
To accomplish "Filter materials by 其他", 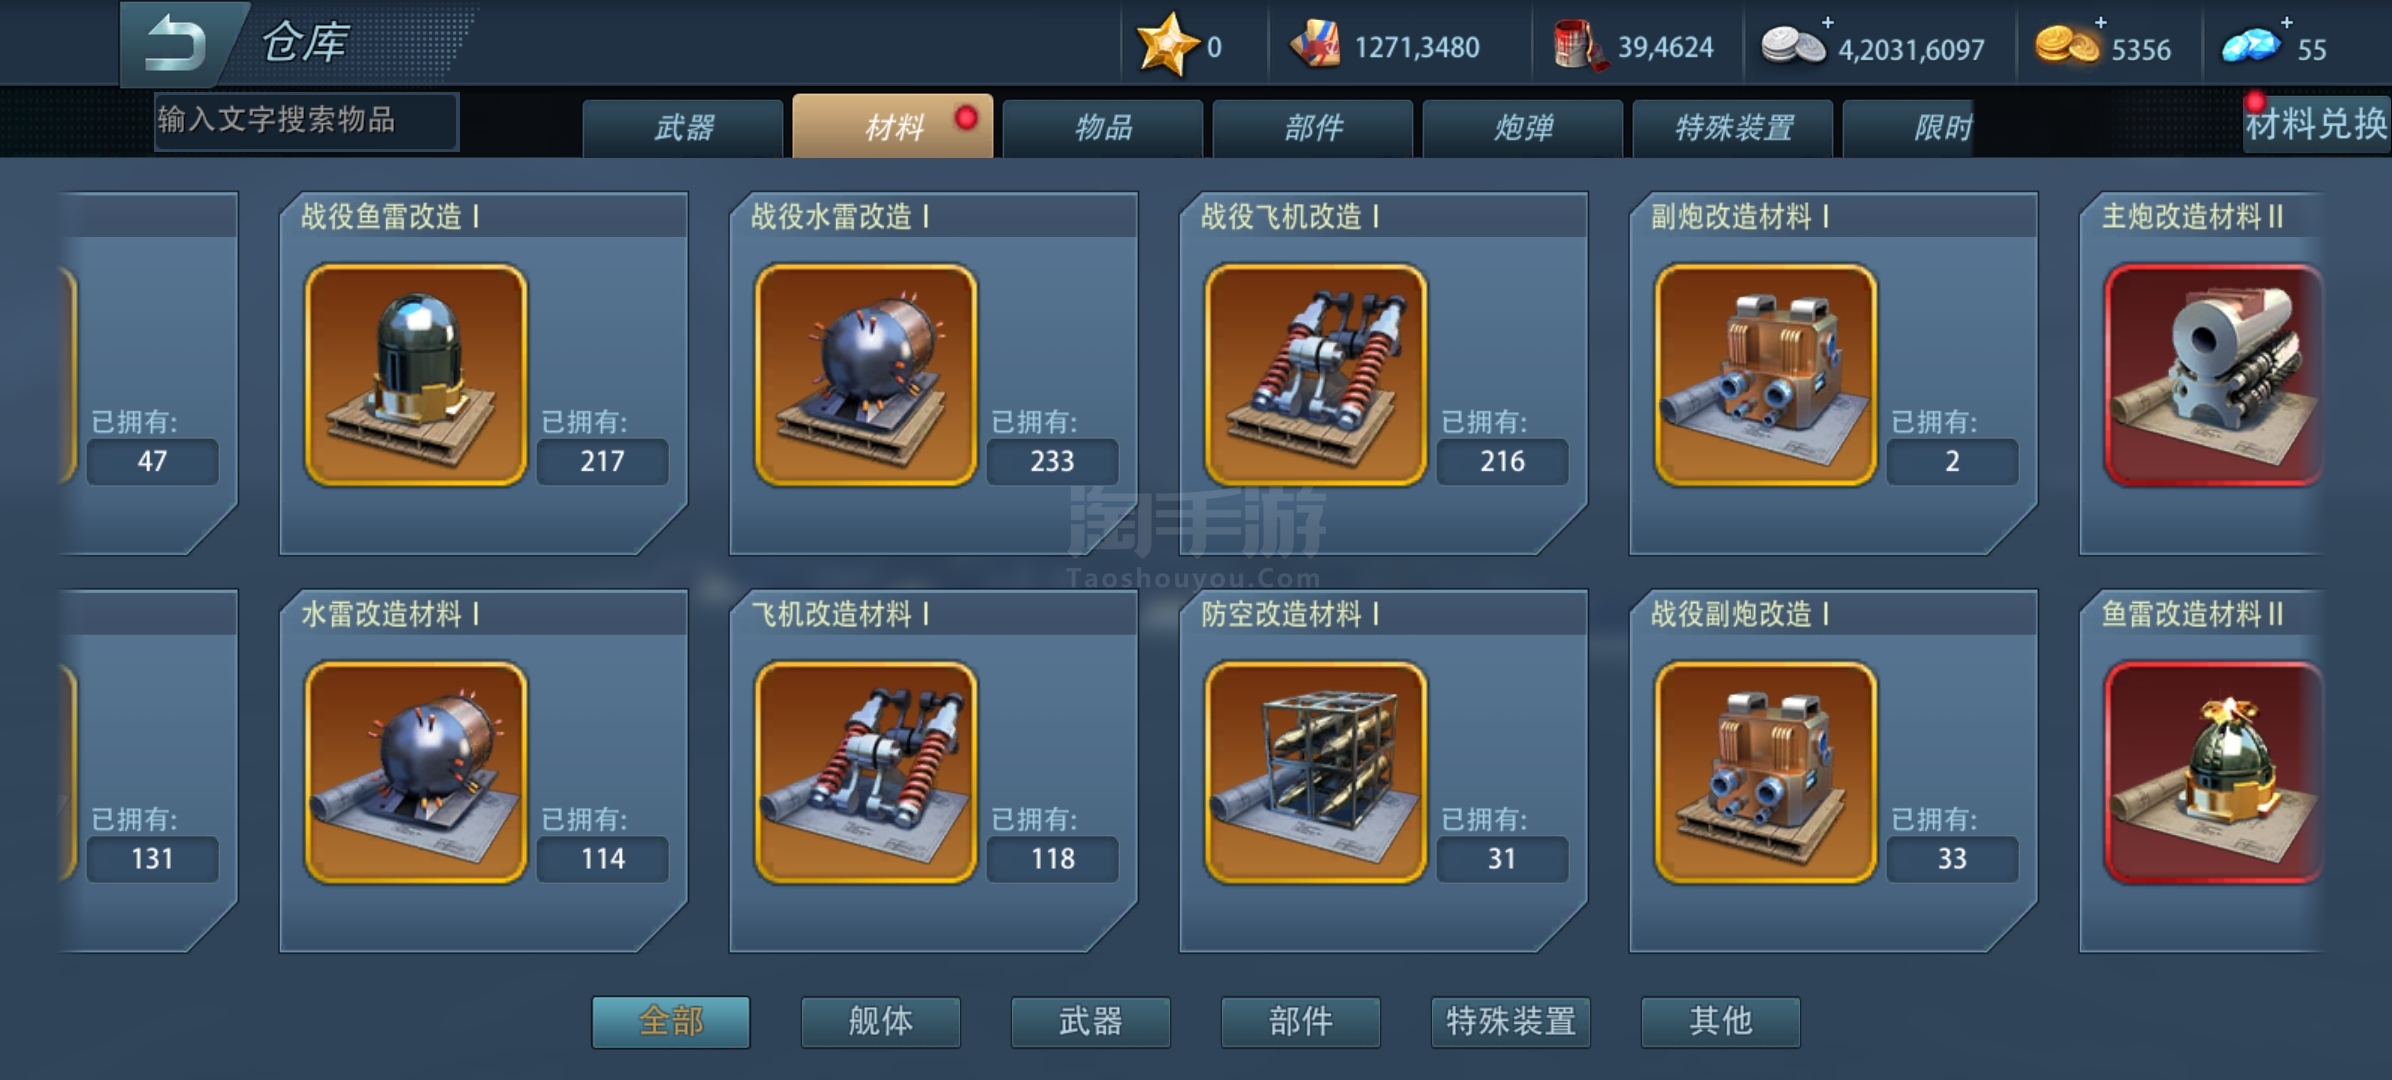I will 1721,1021.
